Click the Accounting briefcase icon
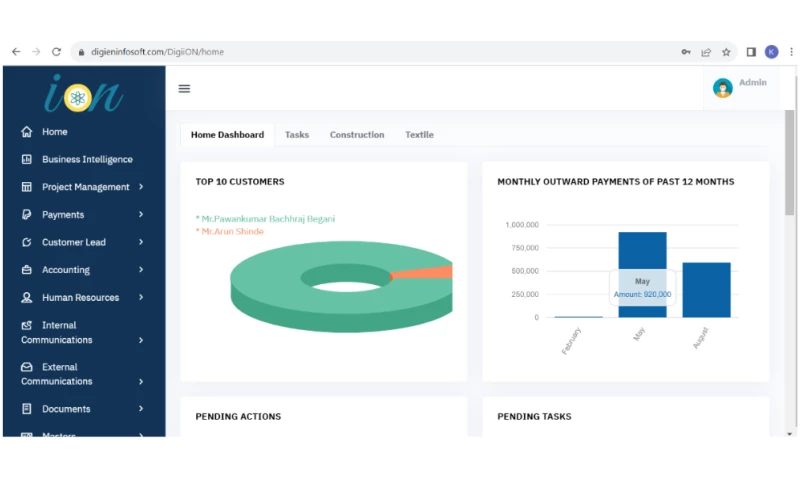The image size is (800, 480). click(27, 269)
